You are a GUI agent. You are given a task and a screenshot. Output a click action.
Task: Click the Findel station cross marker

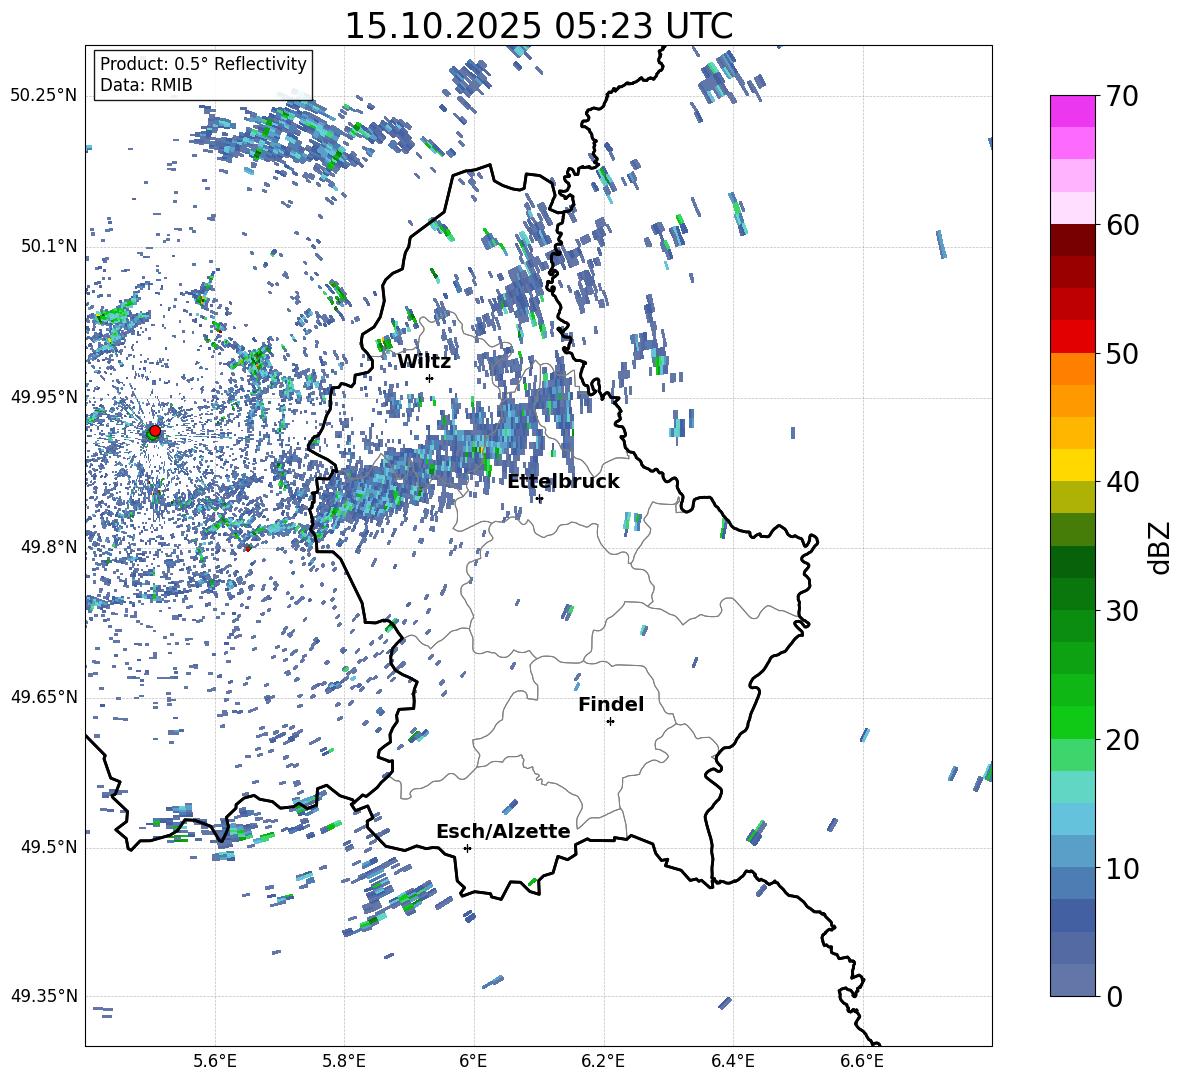pos(610,722)
